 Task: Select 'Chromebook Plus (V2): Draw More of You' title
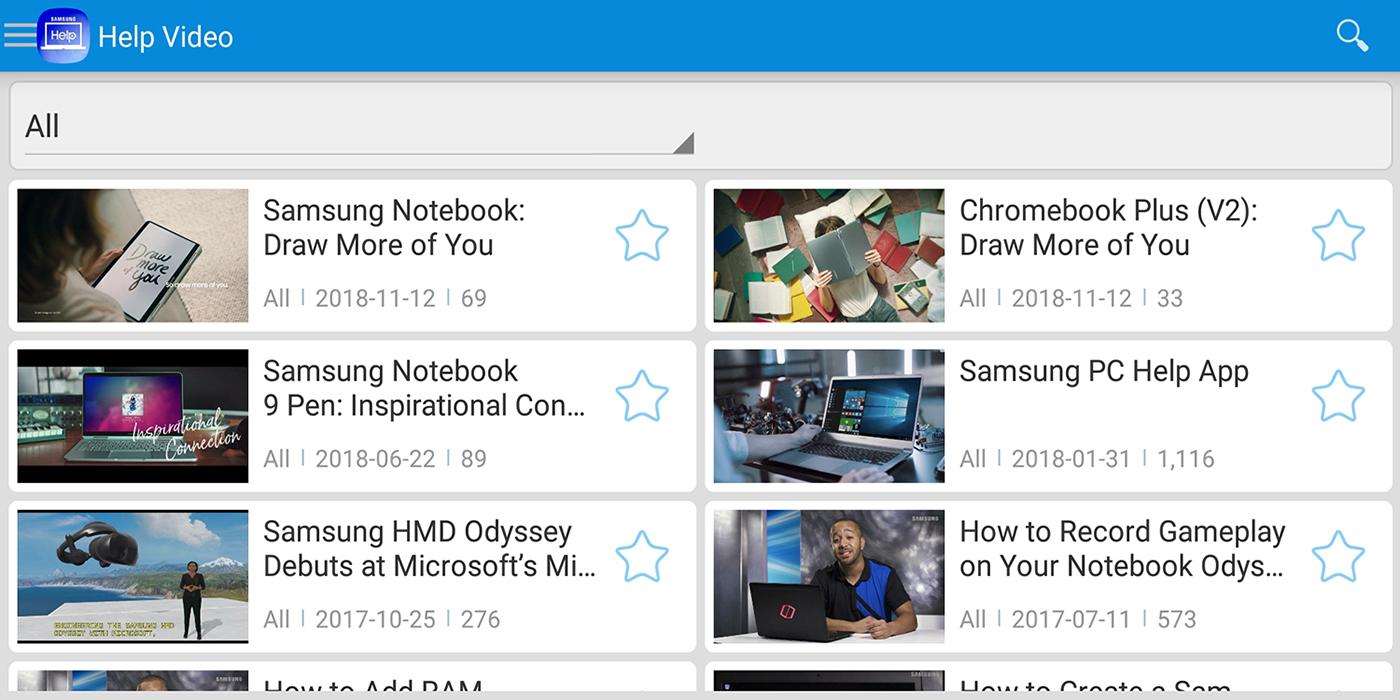point(1108,228)
